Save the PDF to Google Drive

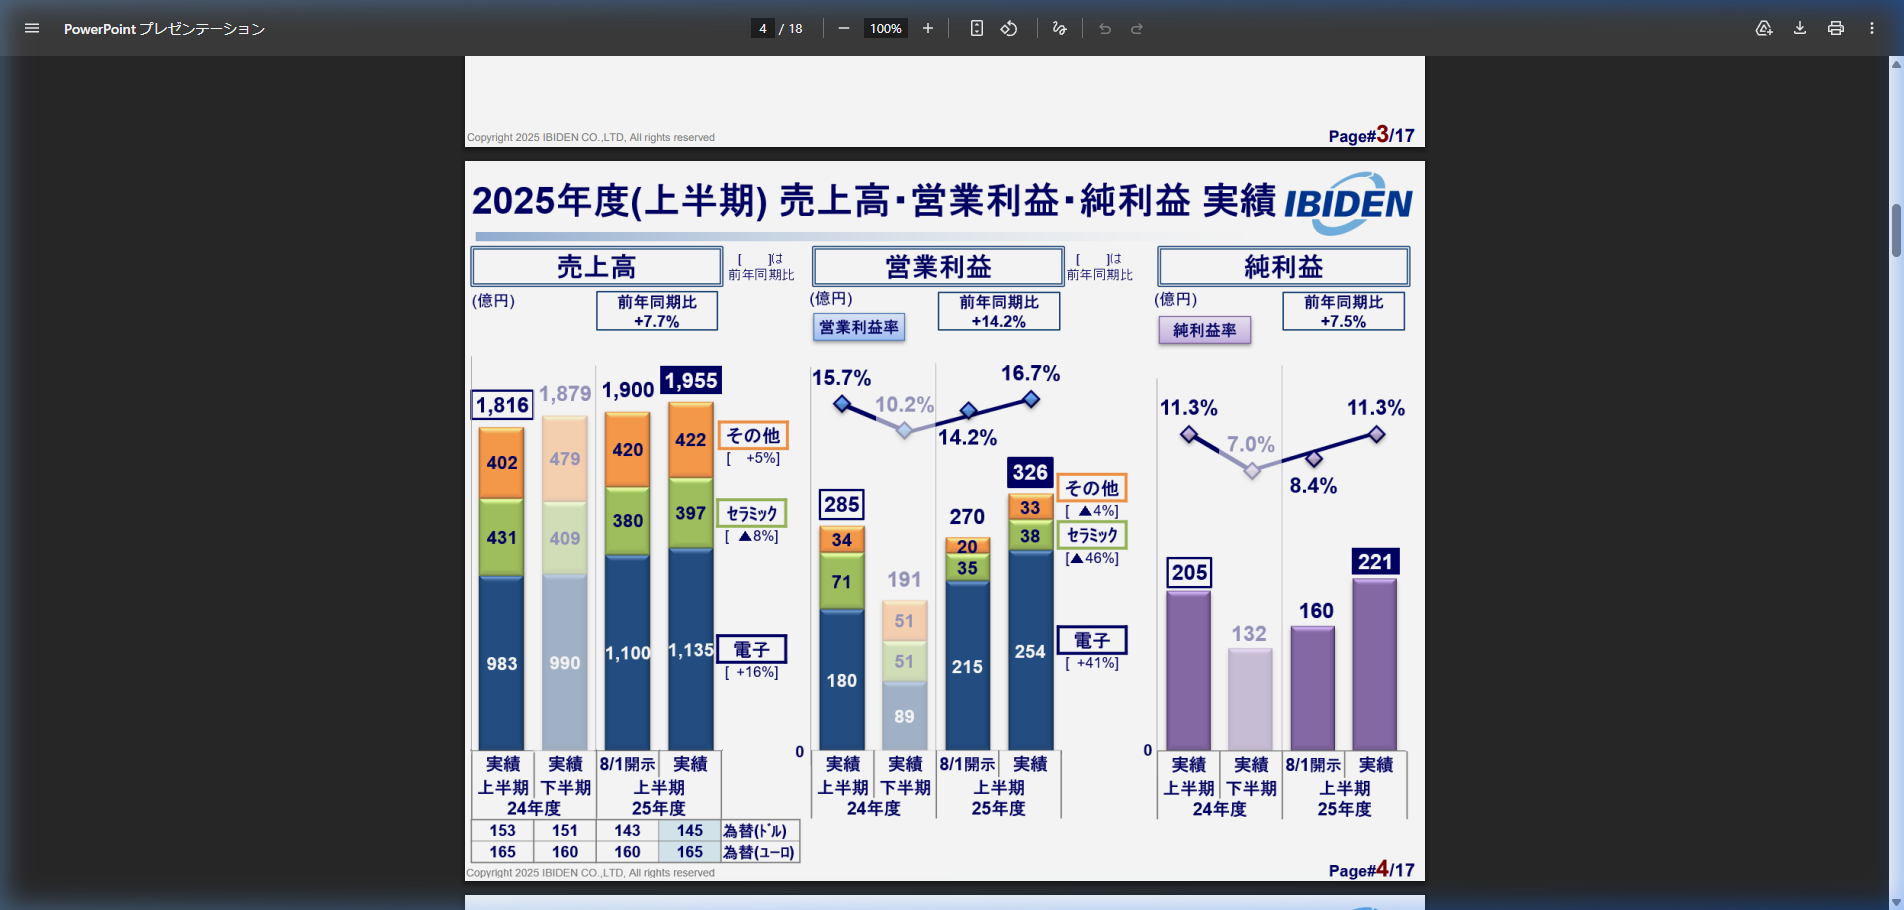pyautogui.click(x=1764, y=28)
